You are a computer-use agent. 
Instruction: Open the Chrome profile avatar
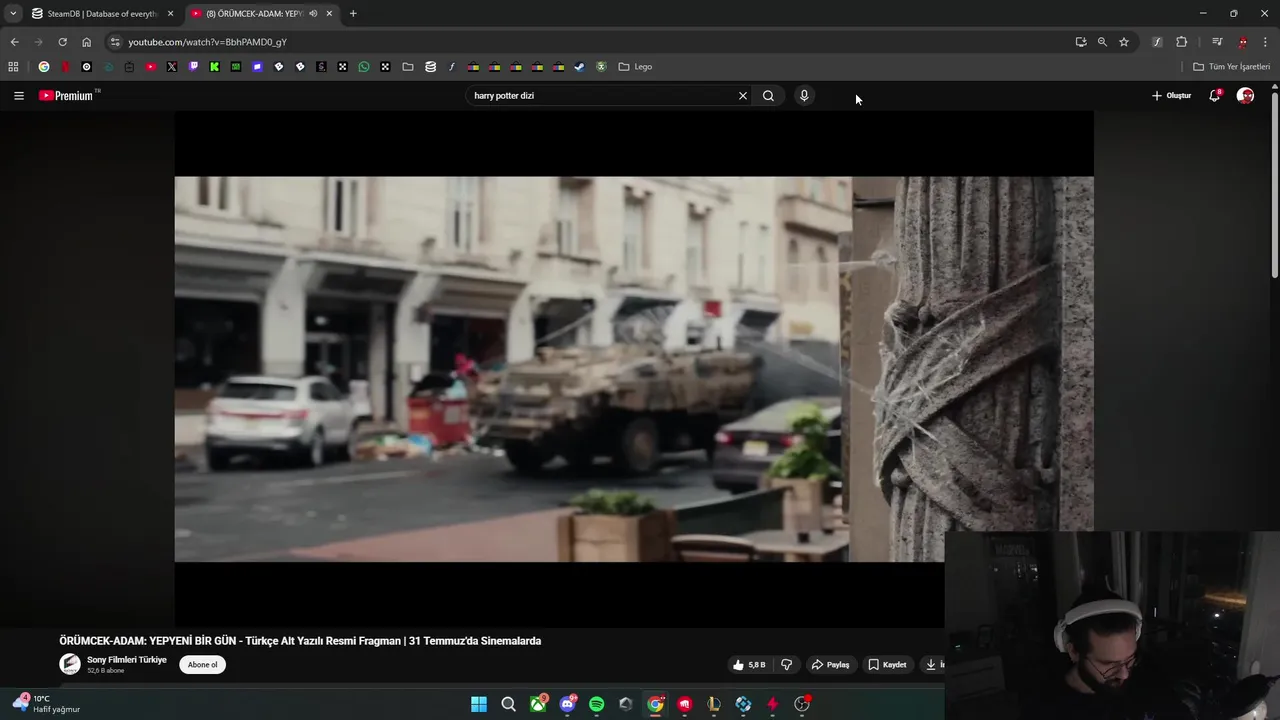point(1243,42)
